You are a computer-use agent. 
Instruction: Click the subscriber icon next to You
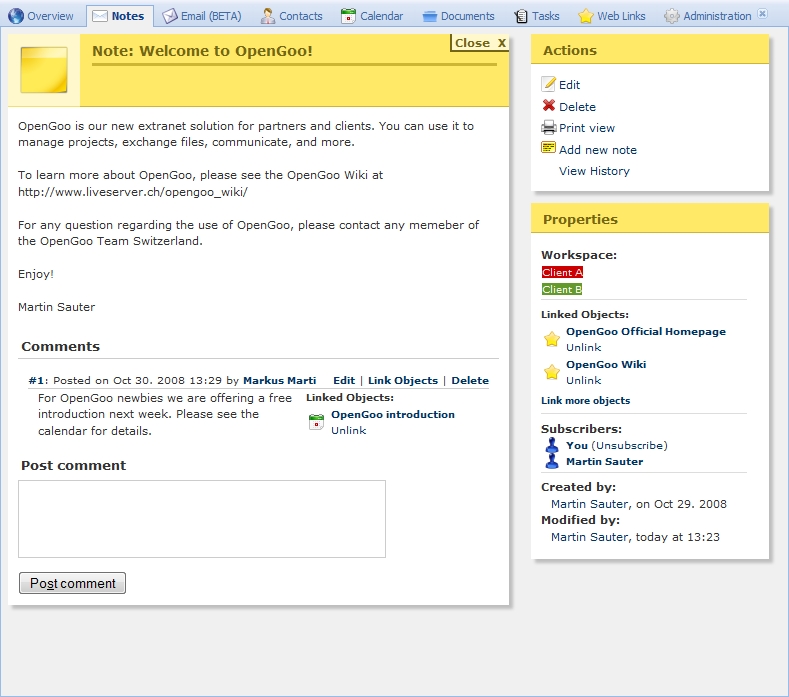(x=552, y=445)
